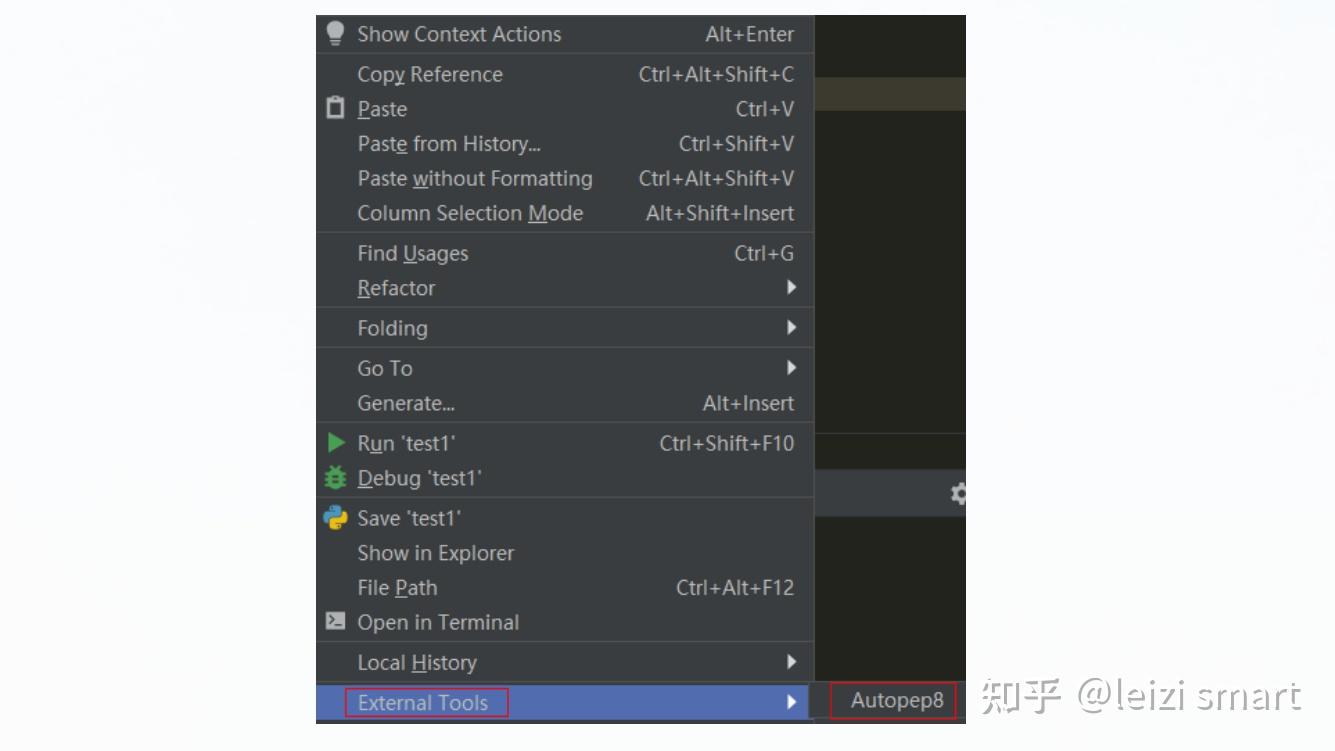1335x751 pixels.
Task: Expand the Refactor submenu arrow
Action: click(x=791, y=288)
